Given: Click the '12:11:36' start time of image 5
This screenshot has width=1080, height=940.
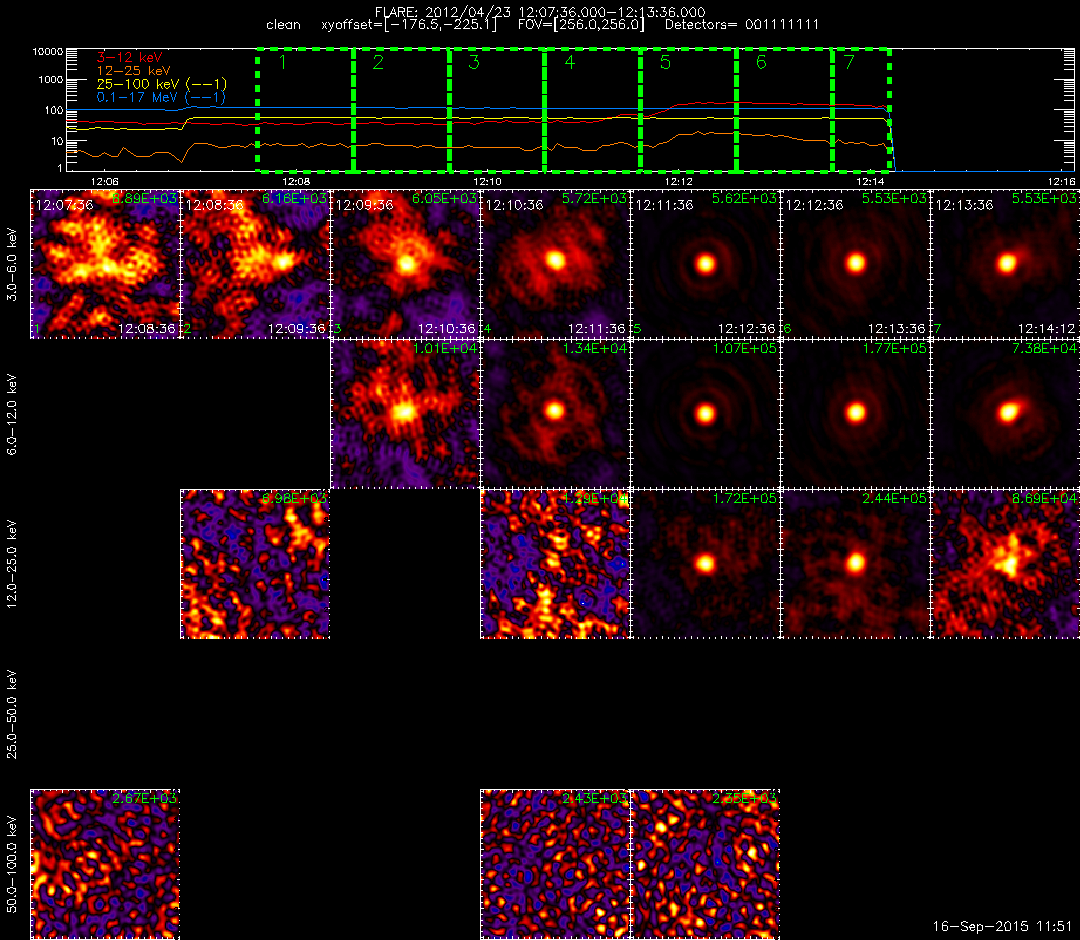Looking at the screenshot, I should pyautogui.click(x=665, y=205).
